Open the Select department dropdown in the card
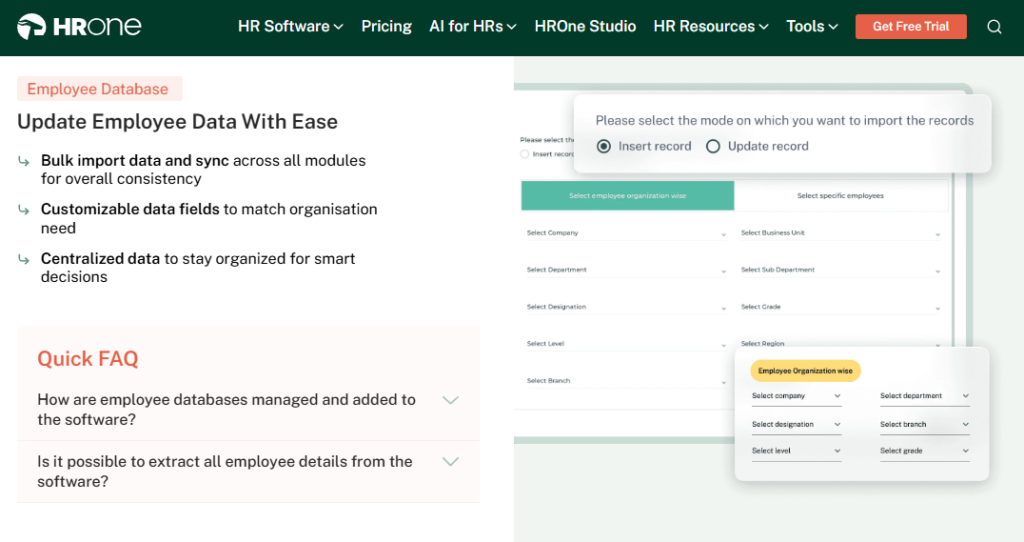This screenshot has width=1024, height=542. click(x=924, y=396)
